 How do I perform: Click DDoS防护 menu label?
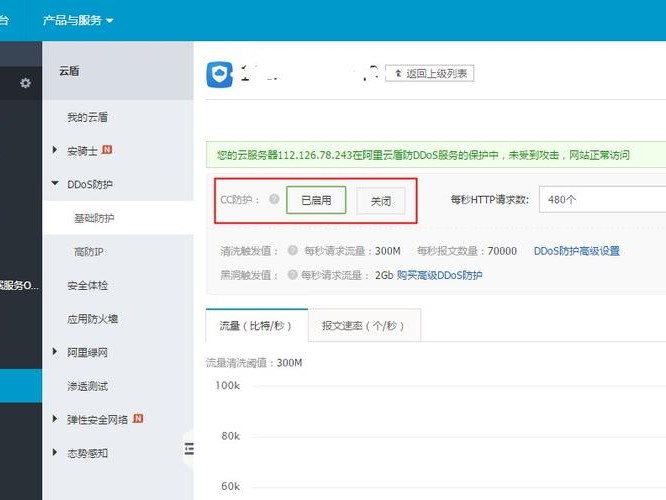[90, 184]
